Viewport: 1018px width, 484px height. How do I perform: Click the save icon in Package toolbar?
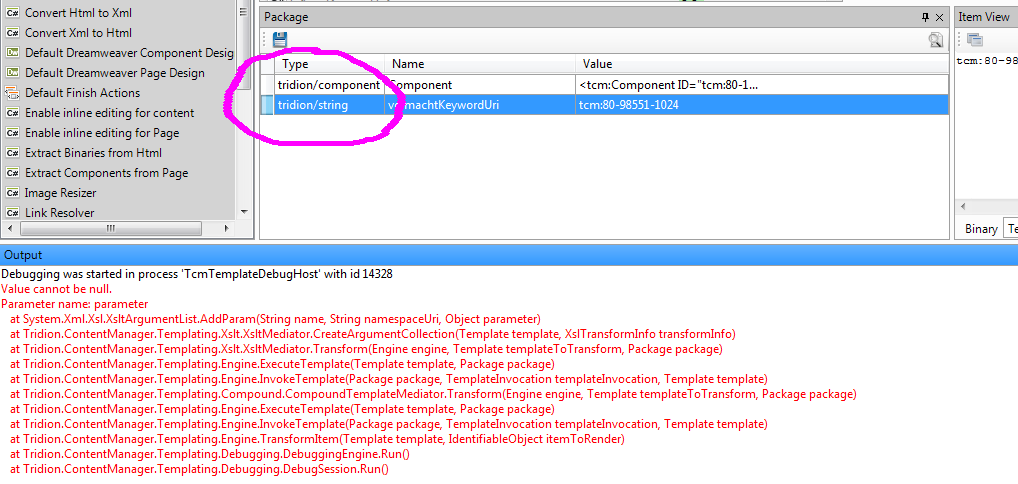(x=279, y=40)
